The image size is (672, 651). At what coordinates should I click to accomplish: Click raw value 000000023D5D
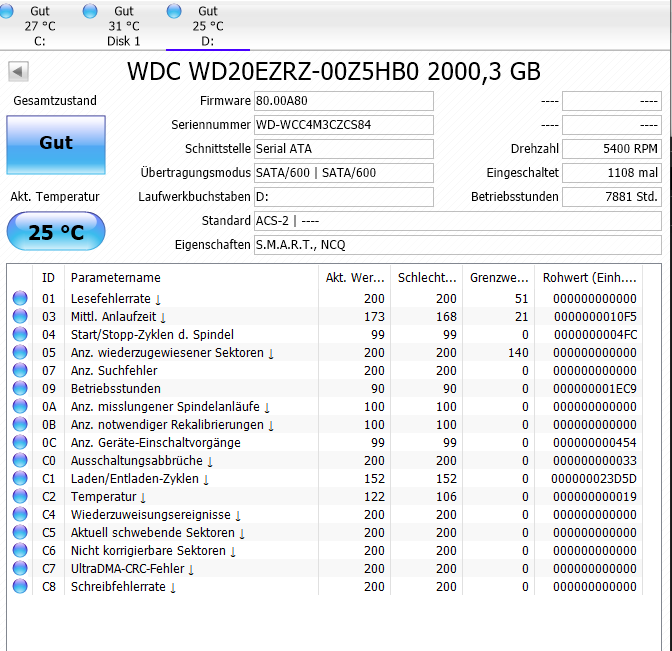click(594, 478)
